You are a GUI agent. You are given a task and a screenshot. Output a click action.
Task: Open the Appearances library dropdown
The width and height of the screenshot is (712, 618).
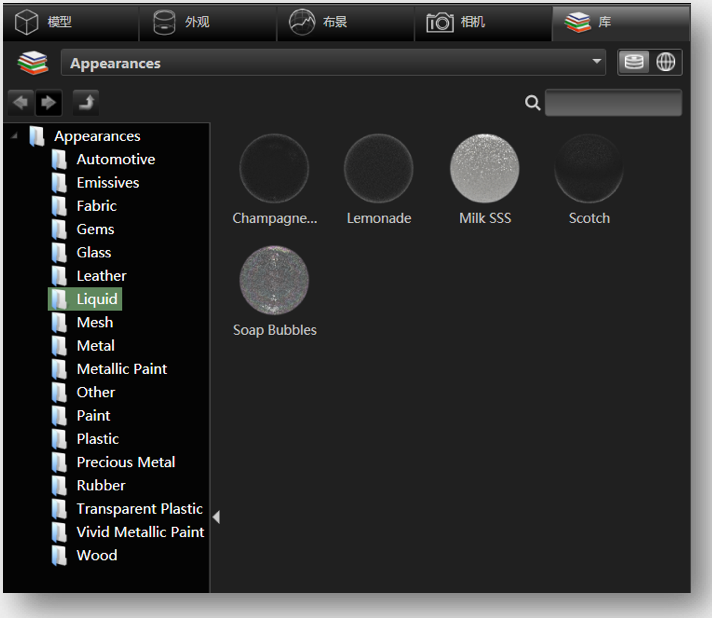tap(333, 63)
